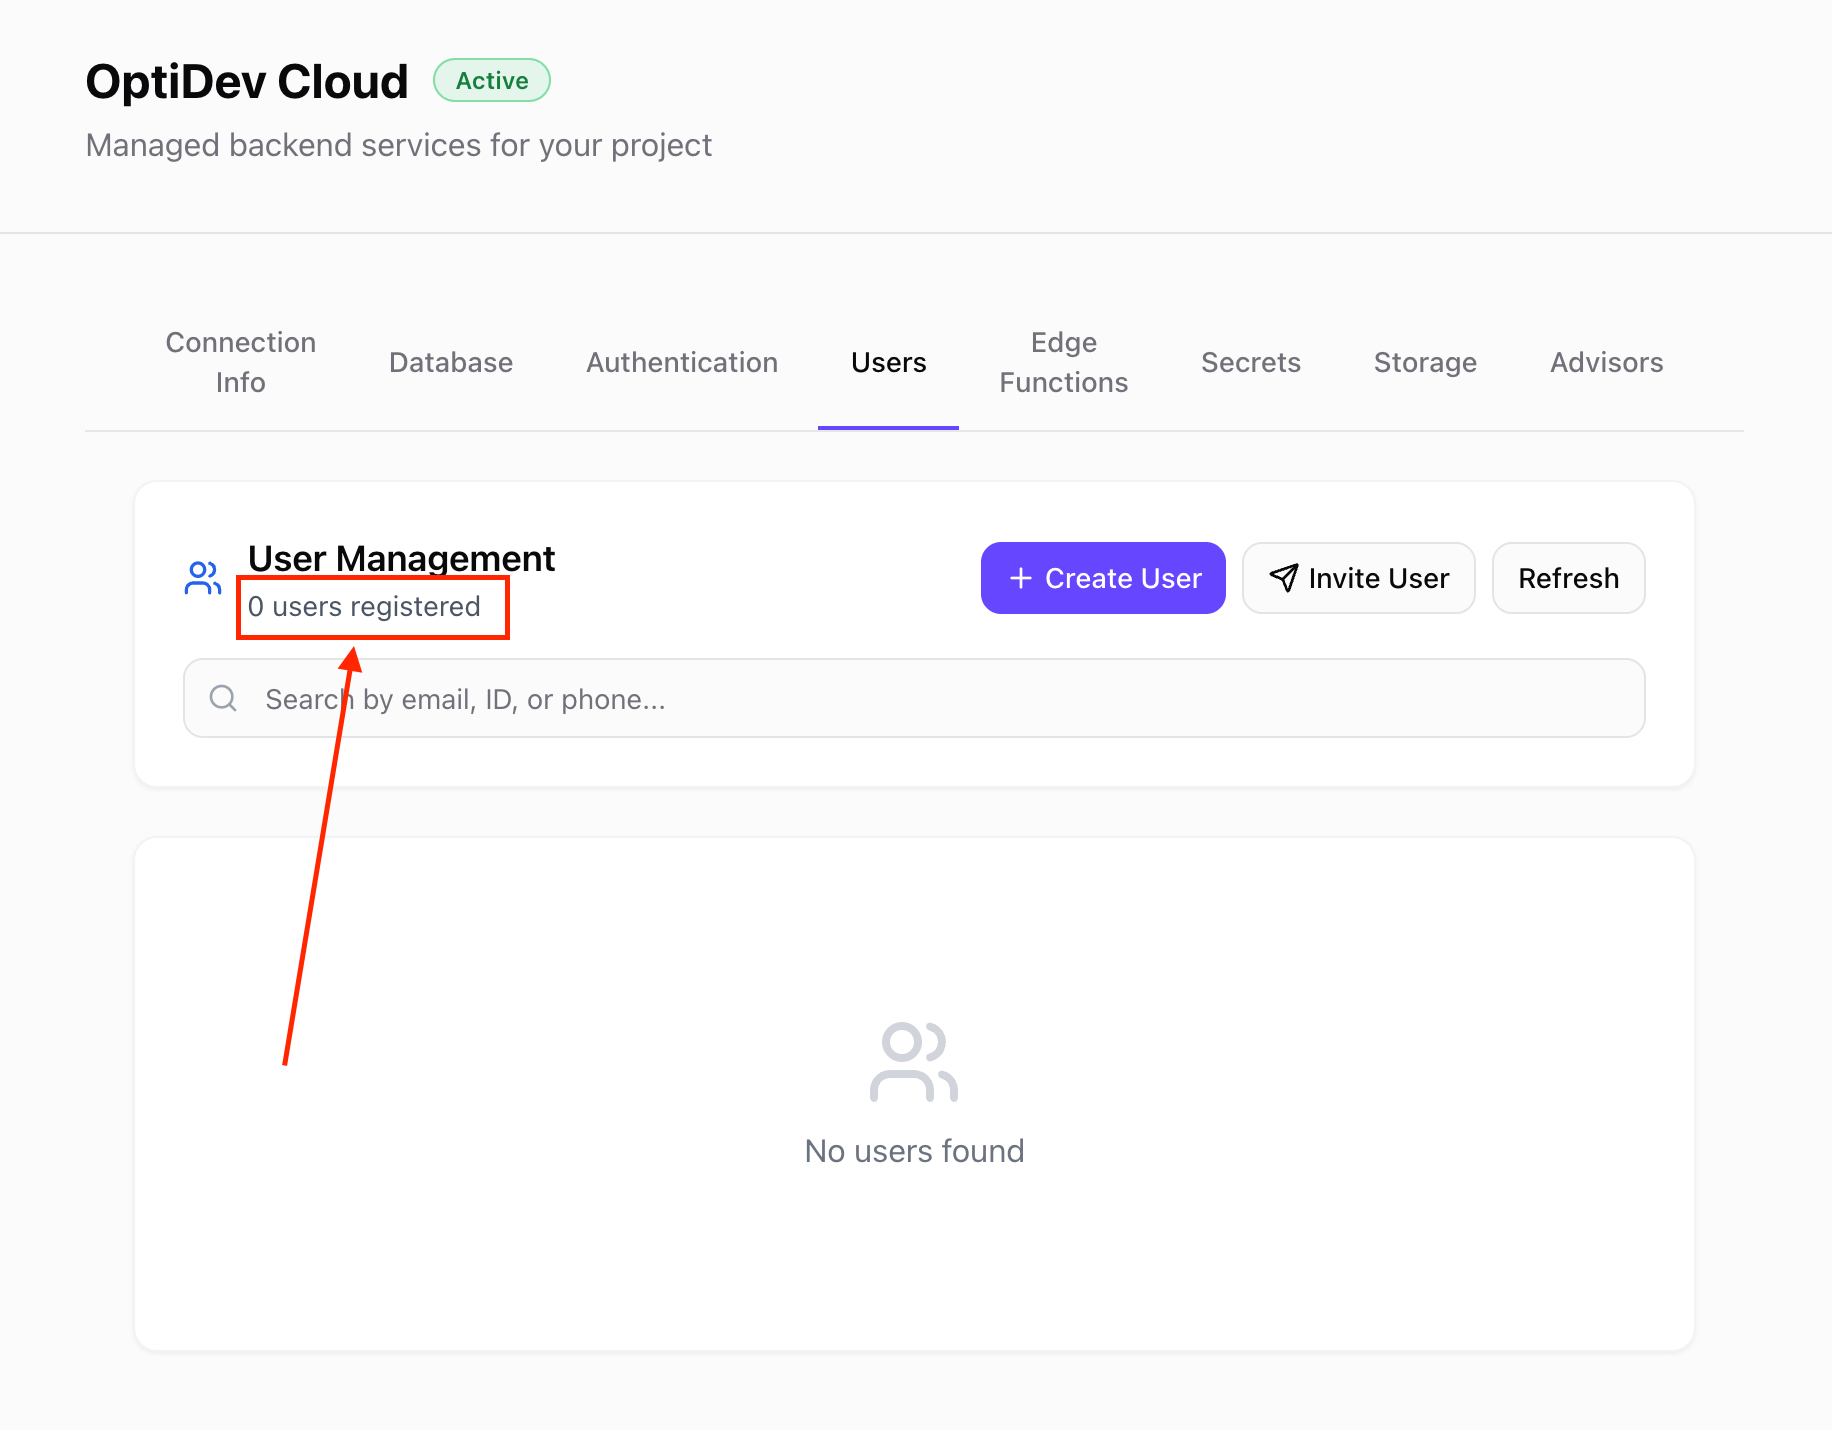This screenshot has height=1430, width=1832.
Task: Select the Advisors tab
Action: 1606,362
